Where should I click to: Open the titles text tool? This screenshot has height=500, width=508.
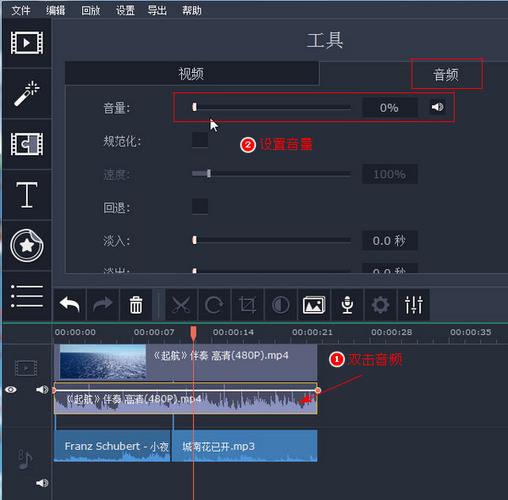[x=27, y=195]
